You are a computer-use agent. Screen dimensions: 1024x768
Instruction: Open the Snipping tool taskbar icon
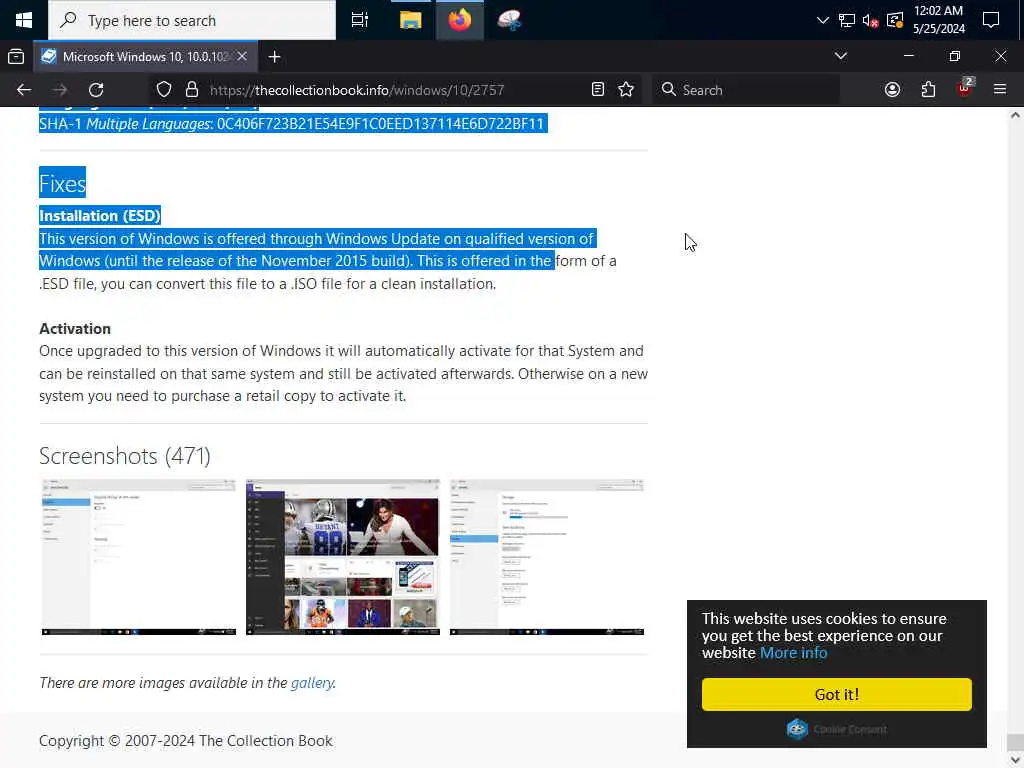pyautogui.click(x=509, y=20)
